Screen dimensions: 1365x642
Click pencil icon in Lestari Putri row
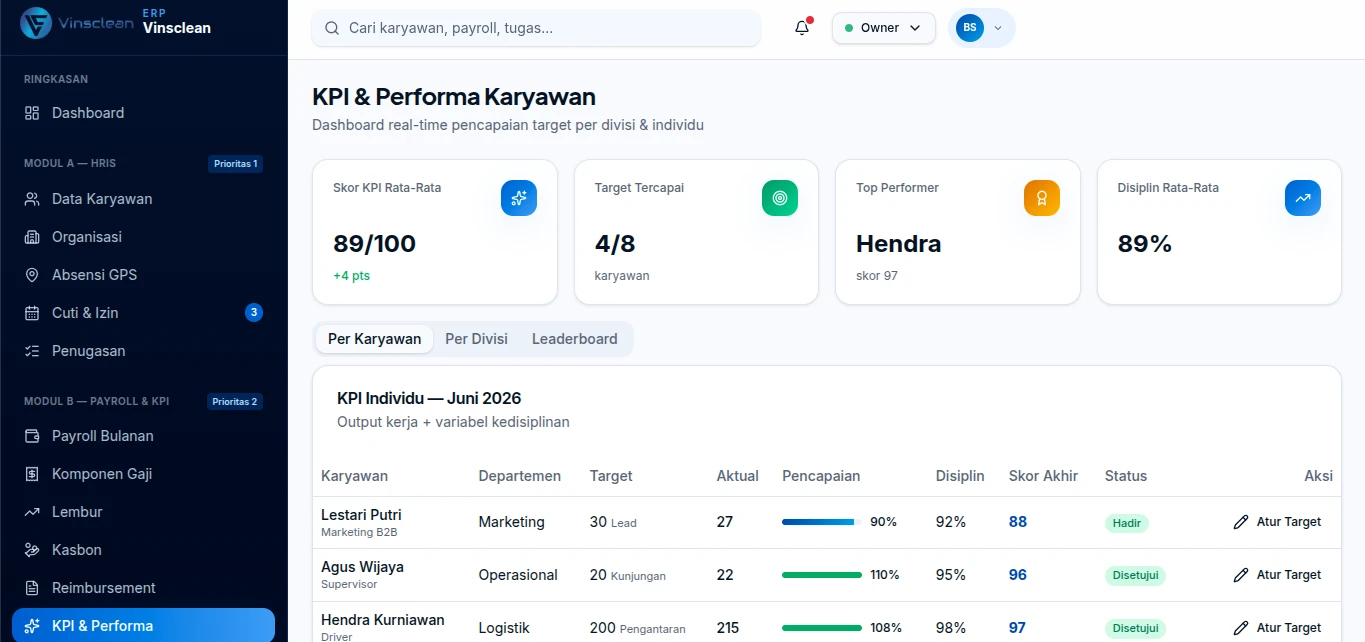pyautogui.click(x=1241, y=522)
